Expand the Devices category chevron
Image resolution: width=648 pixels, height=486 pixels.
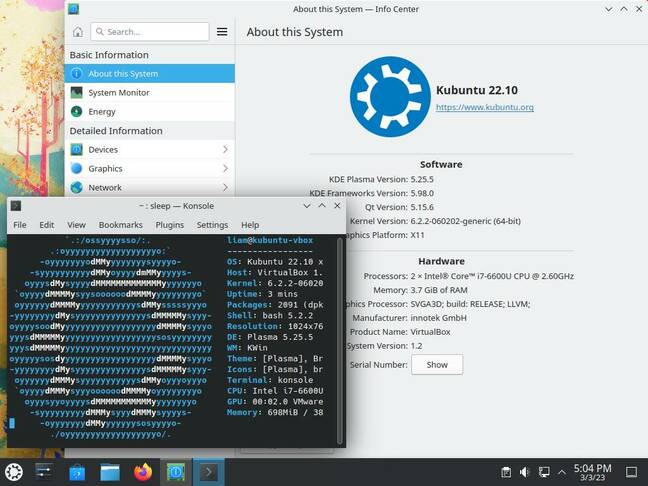(x=225, y=150)
